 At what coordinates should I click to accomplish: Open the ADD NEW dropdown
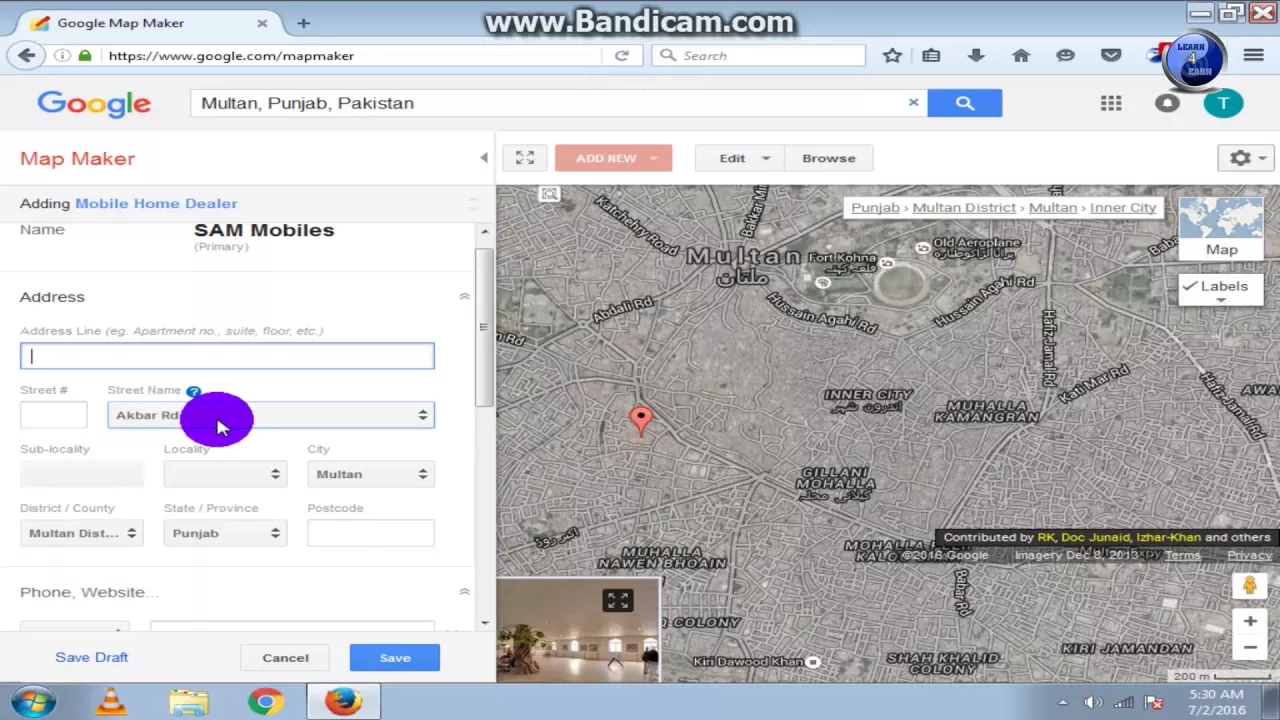(613, 158)
